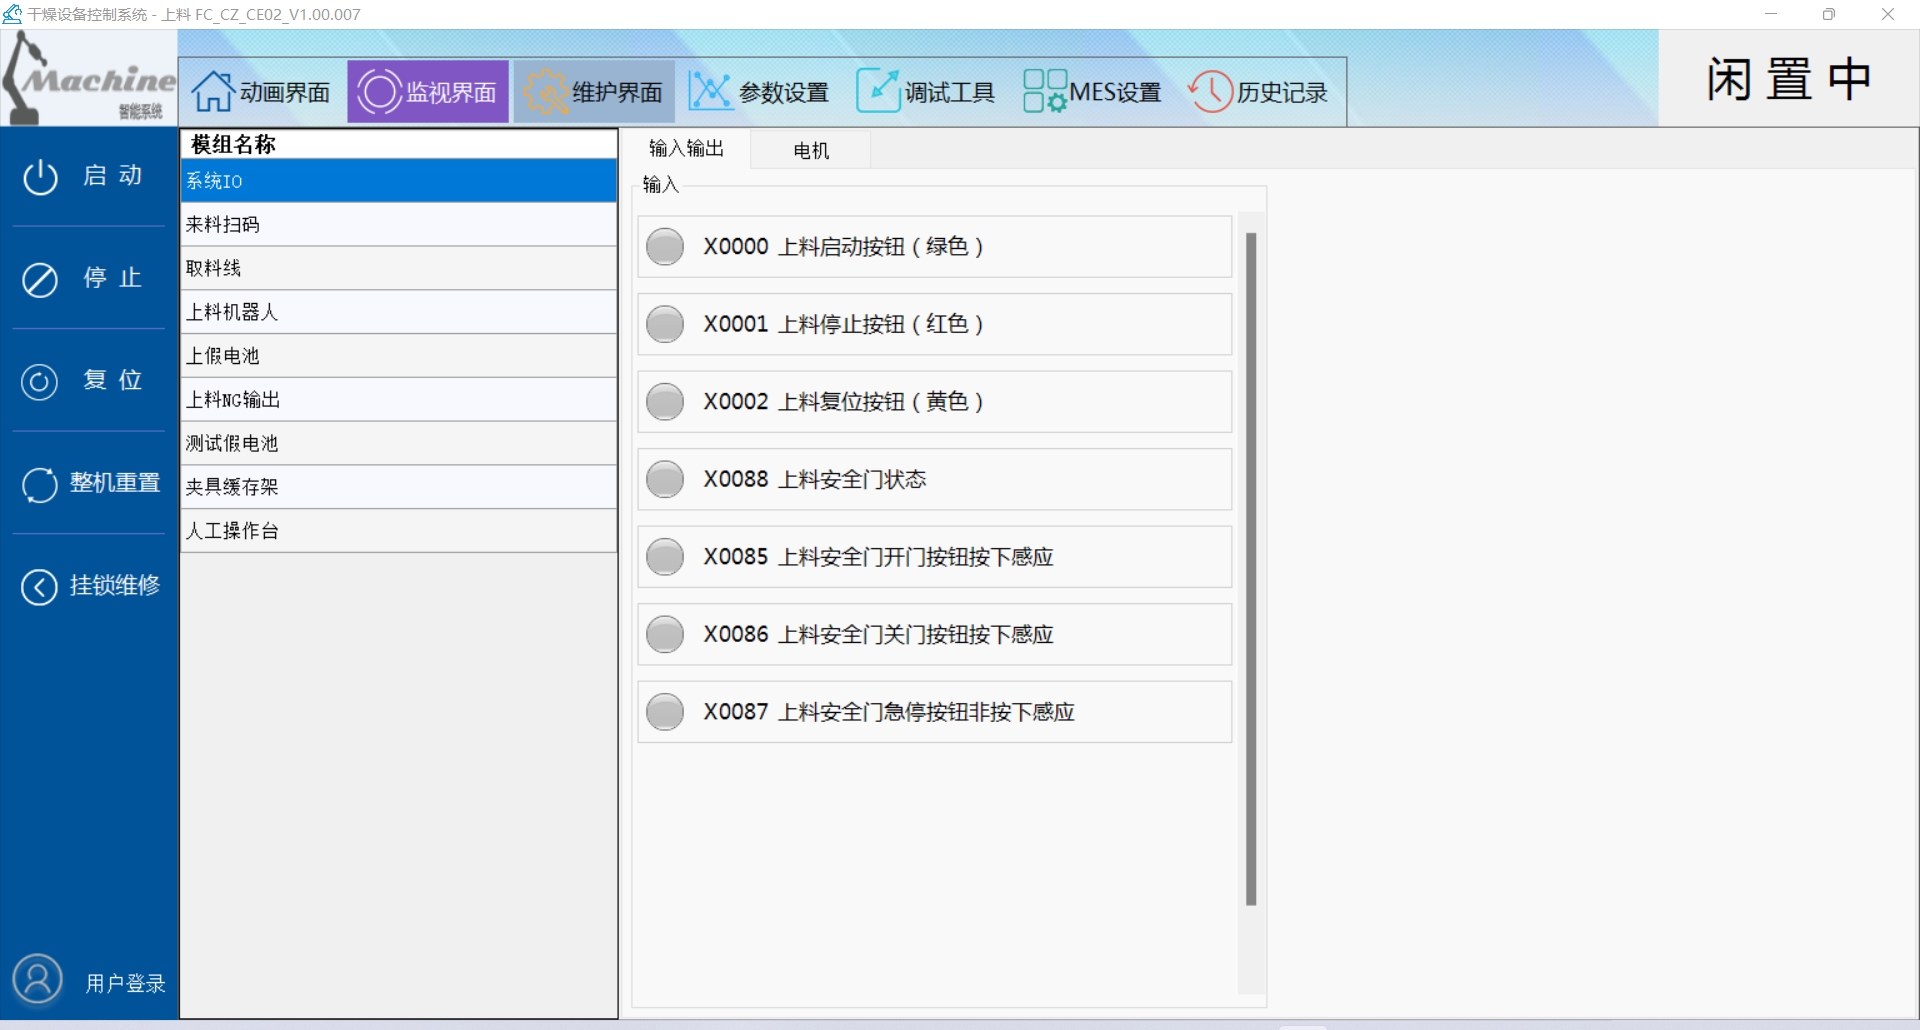Click the input list vertical scrollbar
The width and height of the screenshot is (1920, 1030).
click(1251, 569)
